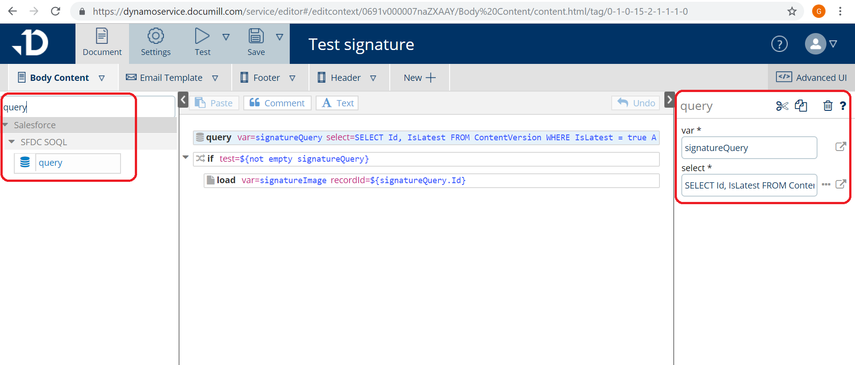Screen dimensions: 855x365
Task: Collapse the left panel arrow
Action: (183, 100)
